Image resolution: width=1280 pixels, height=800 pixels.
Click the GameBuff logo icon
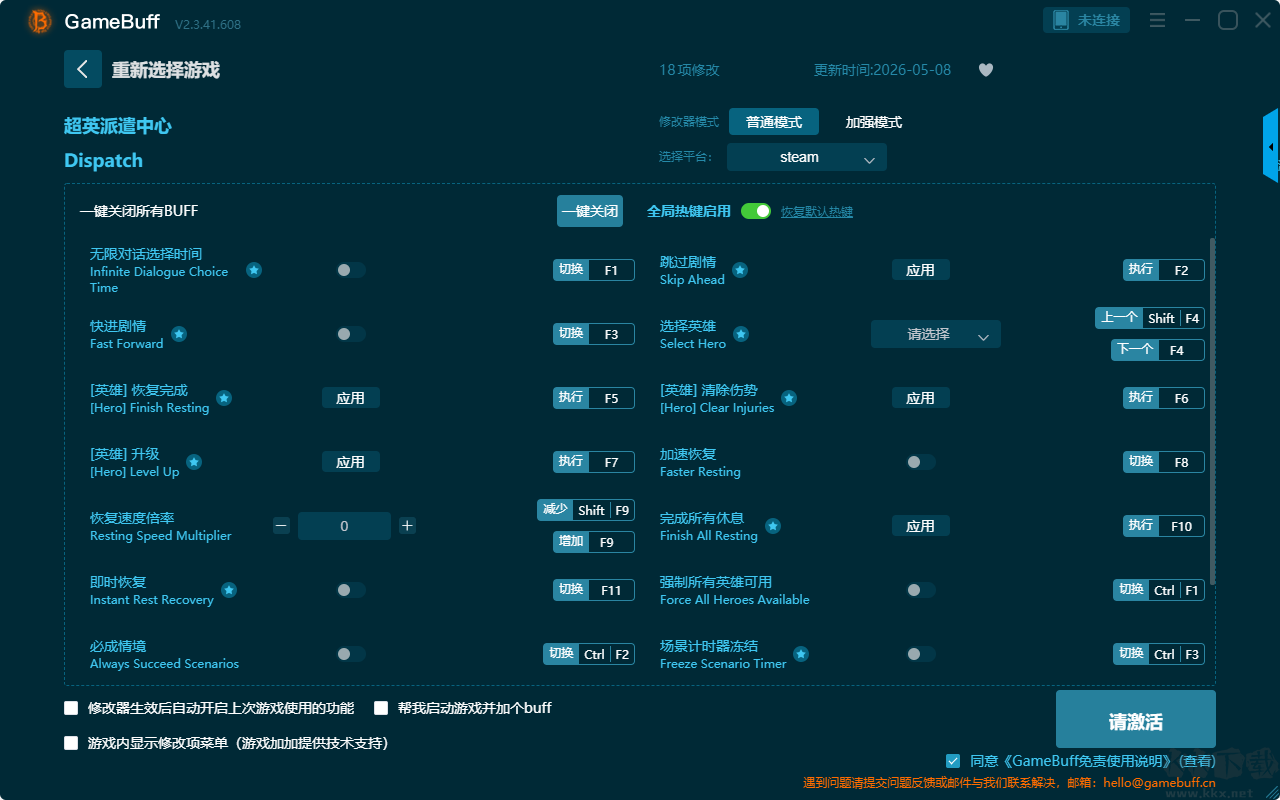40,21
